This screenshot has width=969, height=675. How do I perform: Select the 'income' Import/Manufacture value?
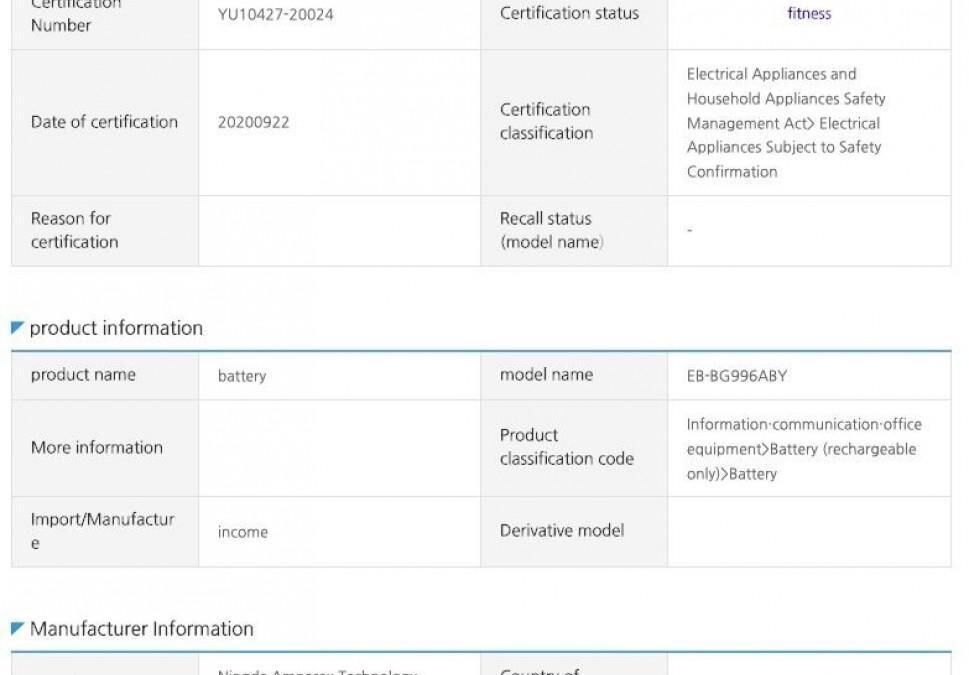pos(243,532)
